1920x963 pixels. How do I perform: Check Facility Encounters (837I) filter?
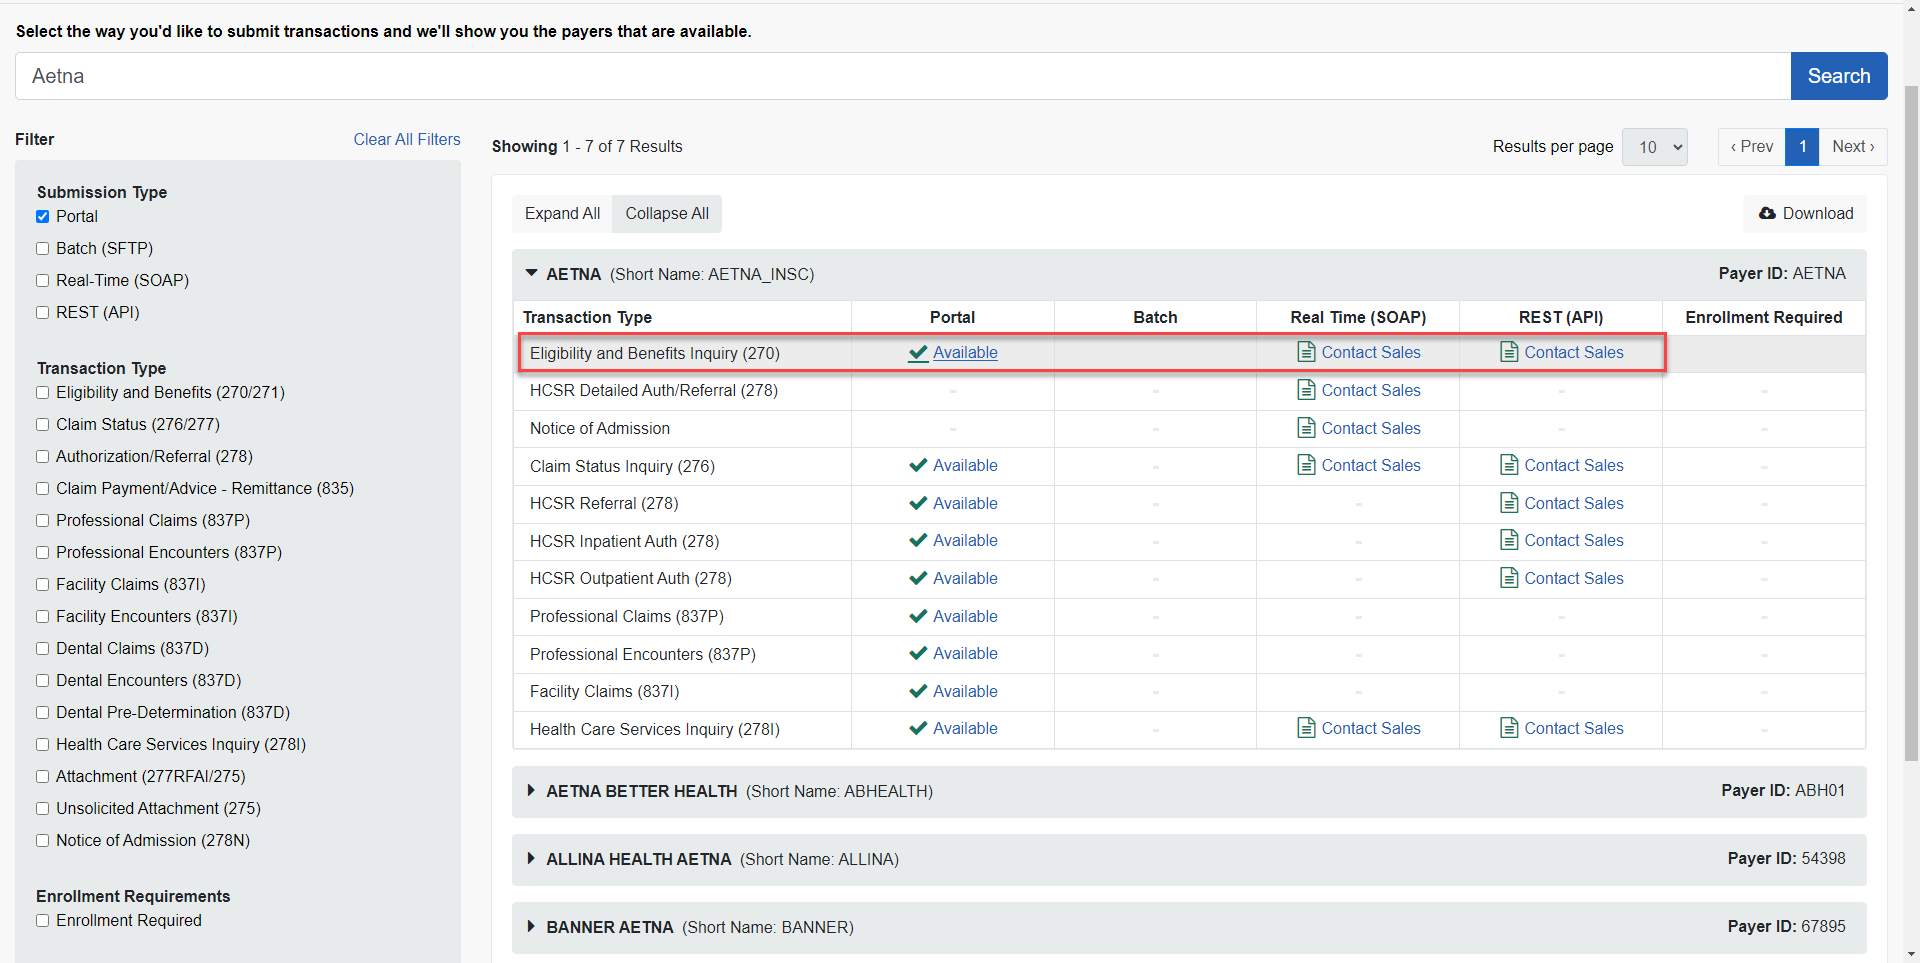[x=43, y=617]
